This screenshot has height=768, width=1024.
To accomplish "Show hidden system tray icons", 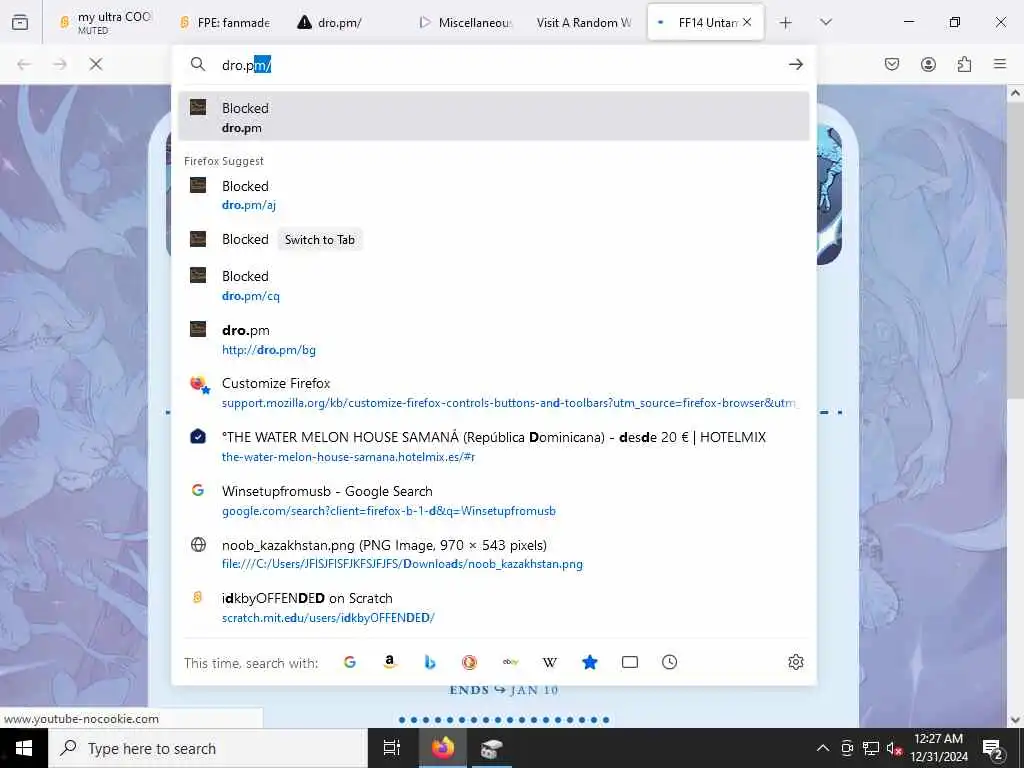I will click(x=823, y=748).
